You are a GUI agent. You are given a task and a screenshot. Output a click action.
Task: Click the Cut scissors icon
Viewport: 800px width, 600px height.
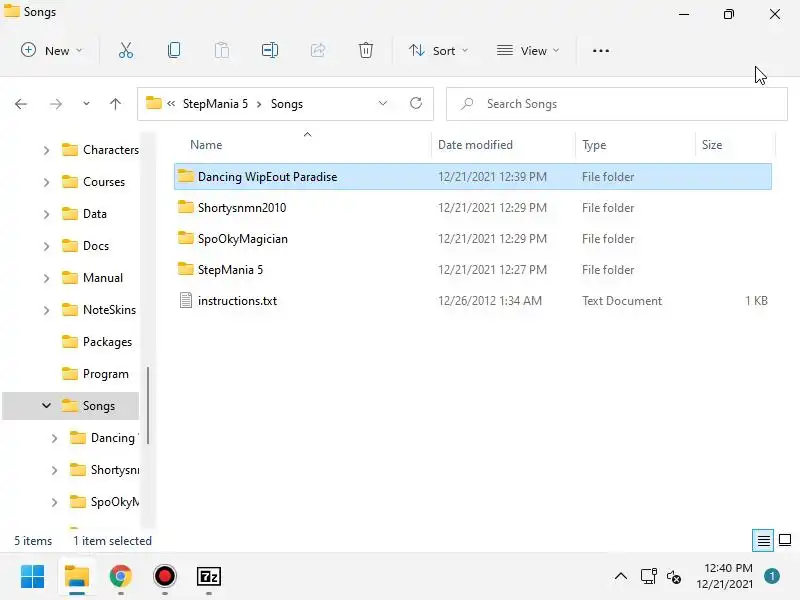click(x=126, y=51)
